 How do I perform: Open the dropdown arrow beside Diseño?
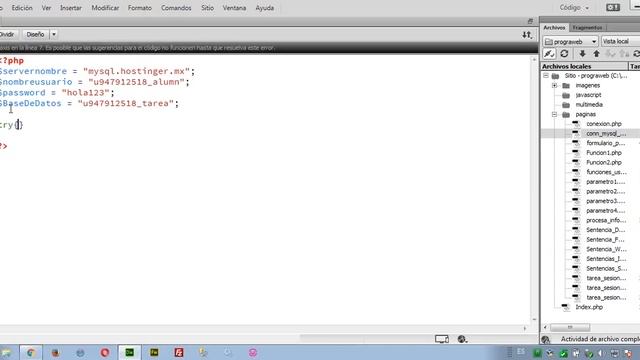54,35
